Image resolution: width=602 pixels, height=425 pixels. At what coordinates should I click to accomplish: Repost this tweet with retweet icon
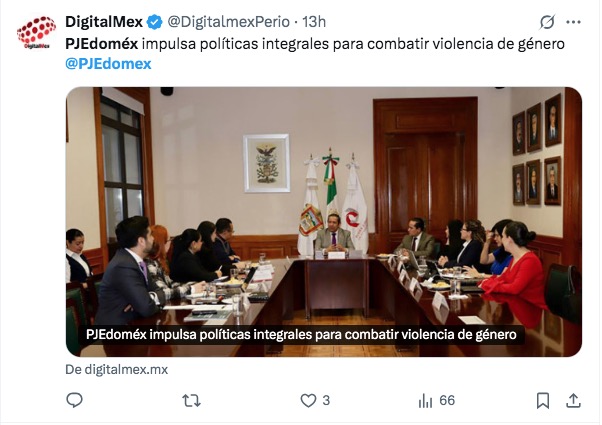click(x=191, y=401)
